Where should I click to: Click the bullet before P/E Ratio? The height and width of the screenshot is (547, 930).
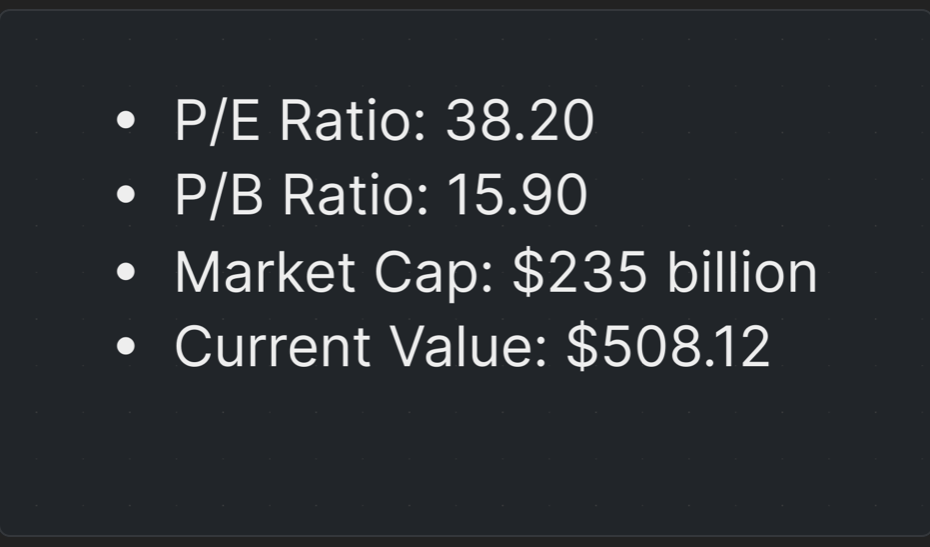[x=125, y=121]
